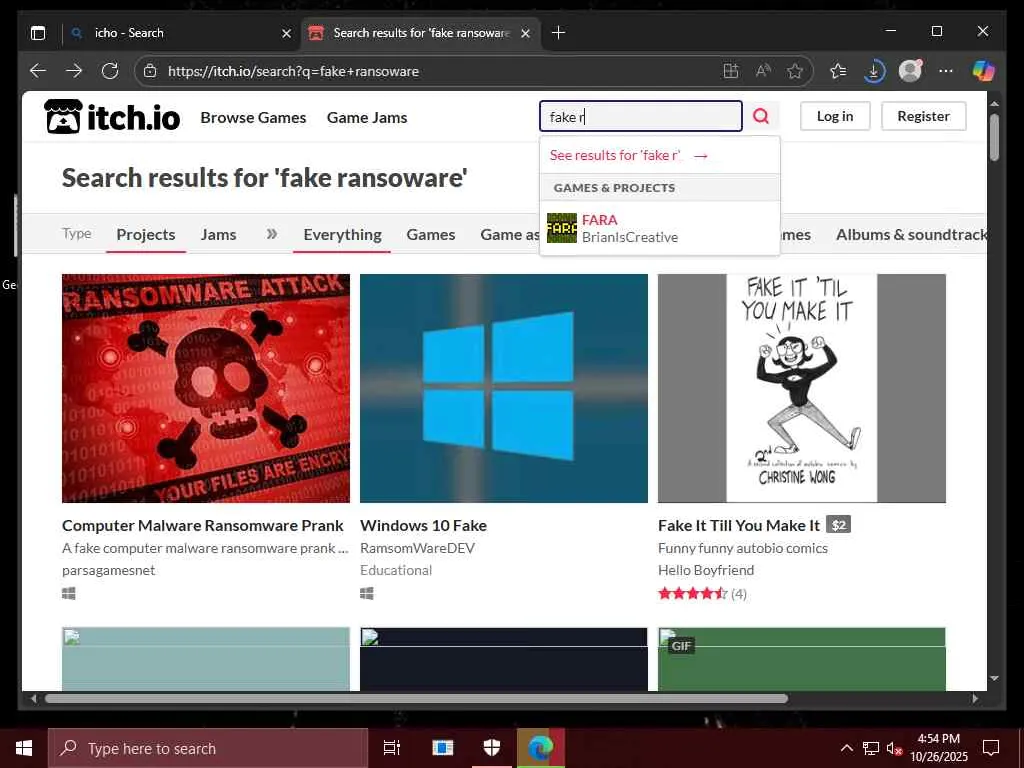Select the Everything filter tab
Screen dimensions: 1024x768
342,234
